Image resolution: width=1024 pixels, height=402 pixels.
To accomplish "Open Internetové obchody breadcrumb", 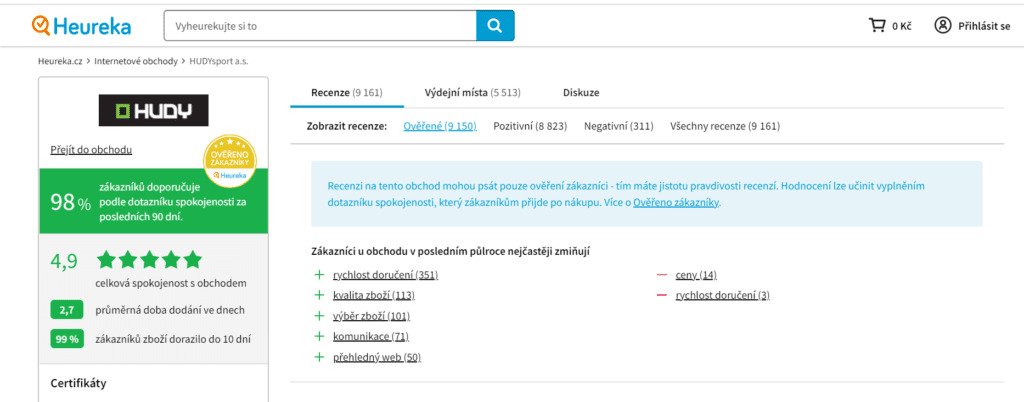I will 136,61.
